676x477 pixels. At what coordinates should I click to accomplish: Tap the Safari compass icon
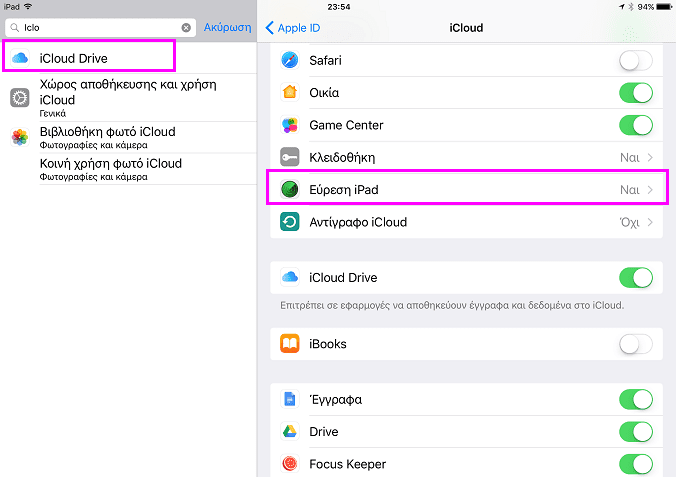click(x=290, y=60)
